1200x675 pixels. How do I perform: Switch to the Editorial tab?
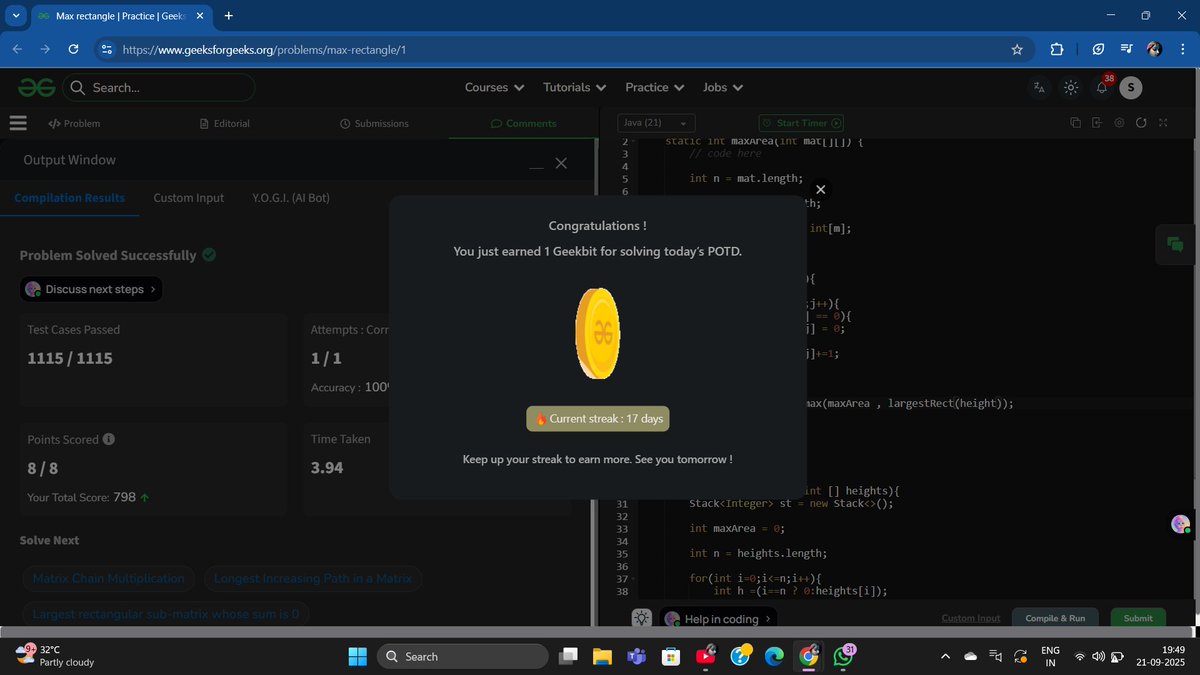pyautogui.click(x=225, y=124)
